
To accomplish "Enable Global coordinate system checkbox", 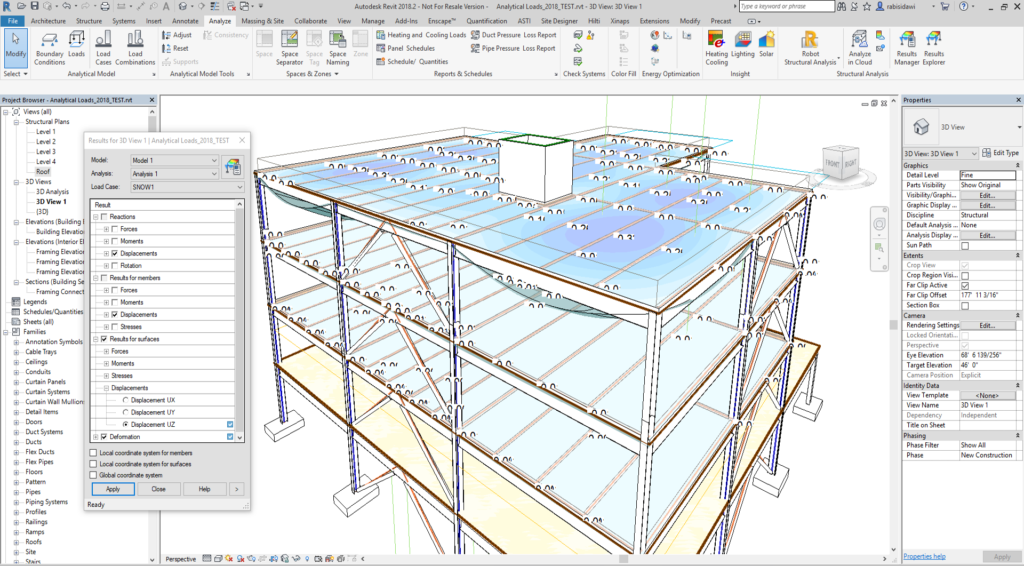I will click(x=93, y=475).
